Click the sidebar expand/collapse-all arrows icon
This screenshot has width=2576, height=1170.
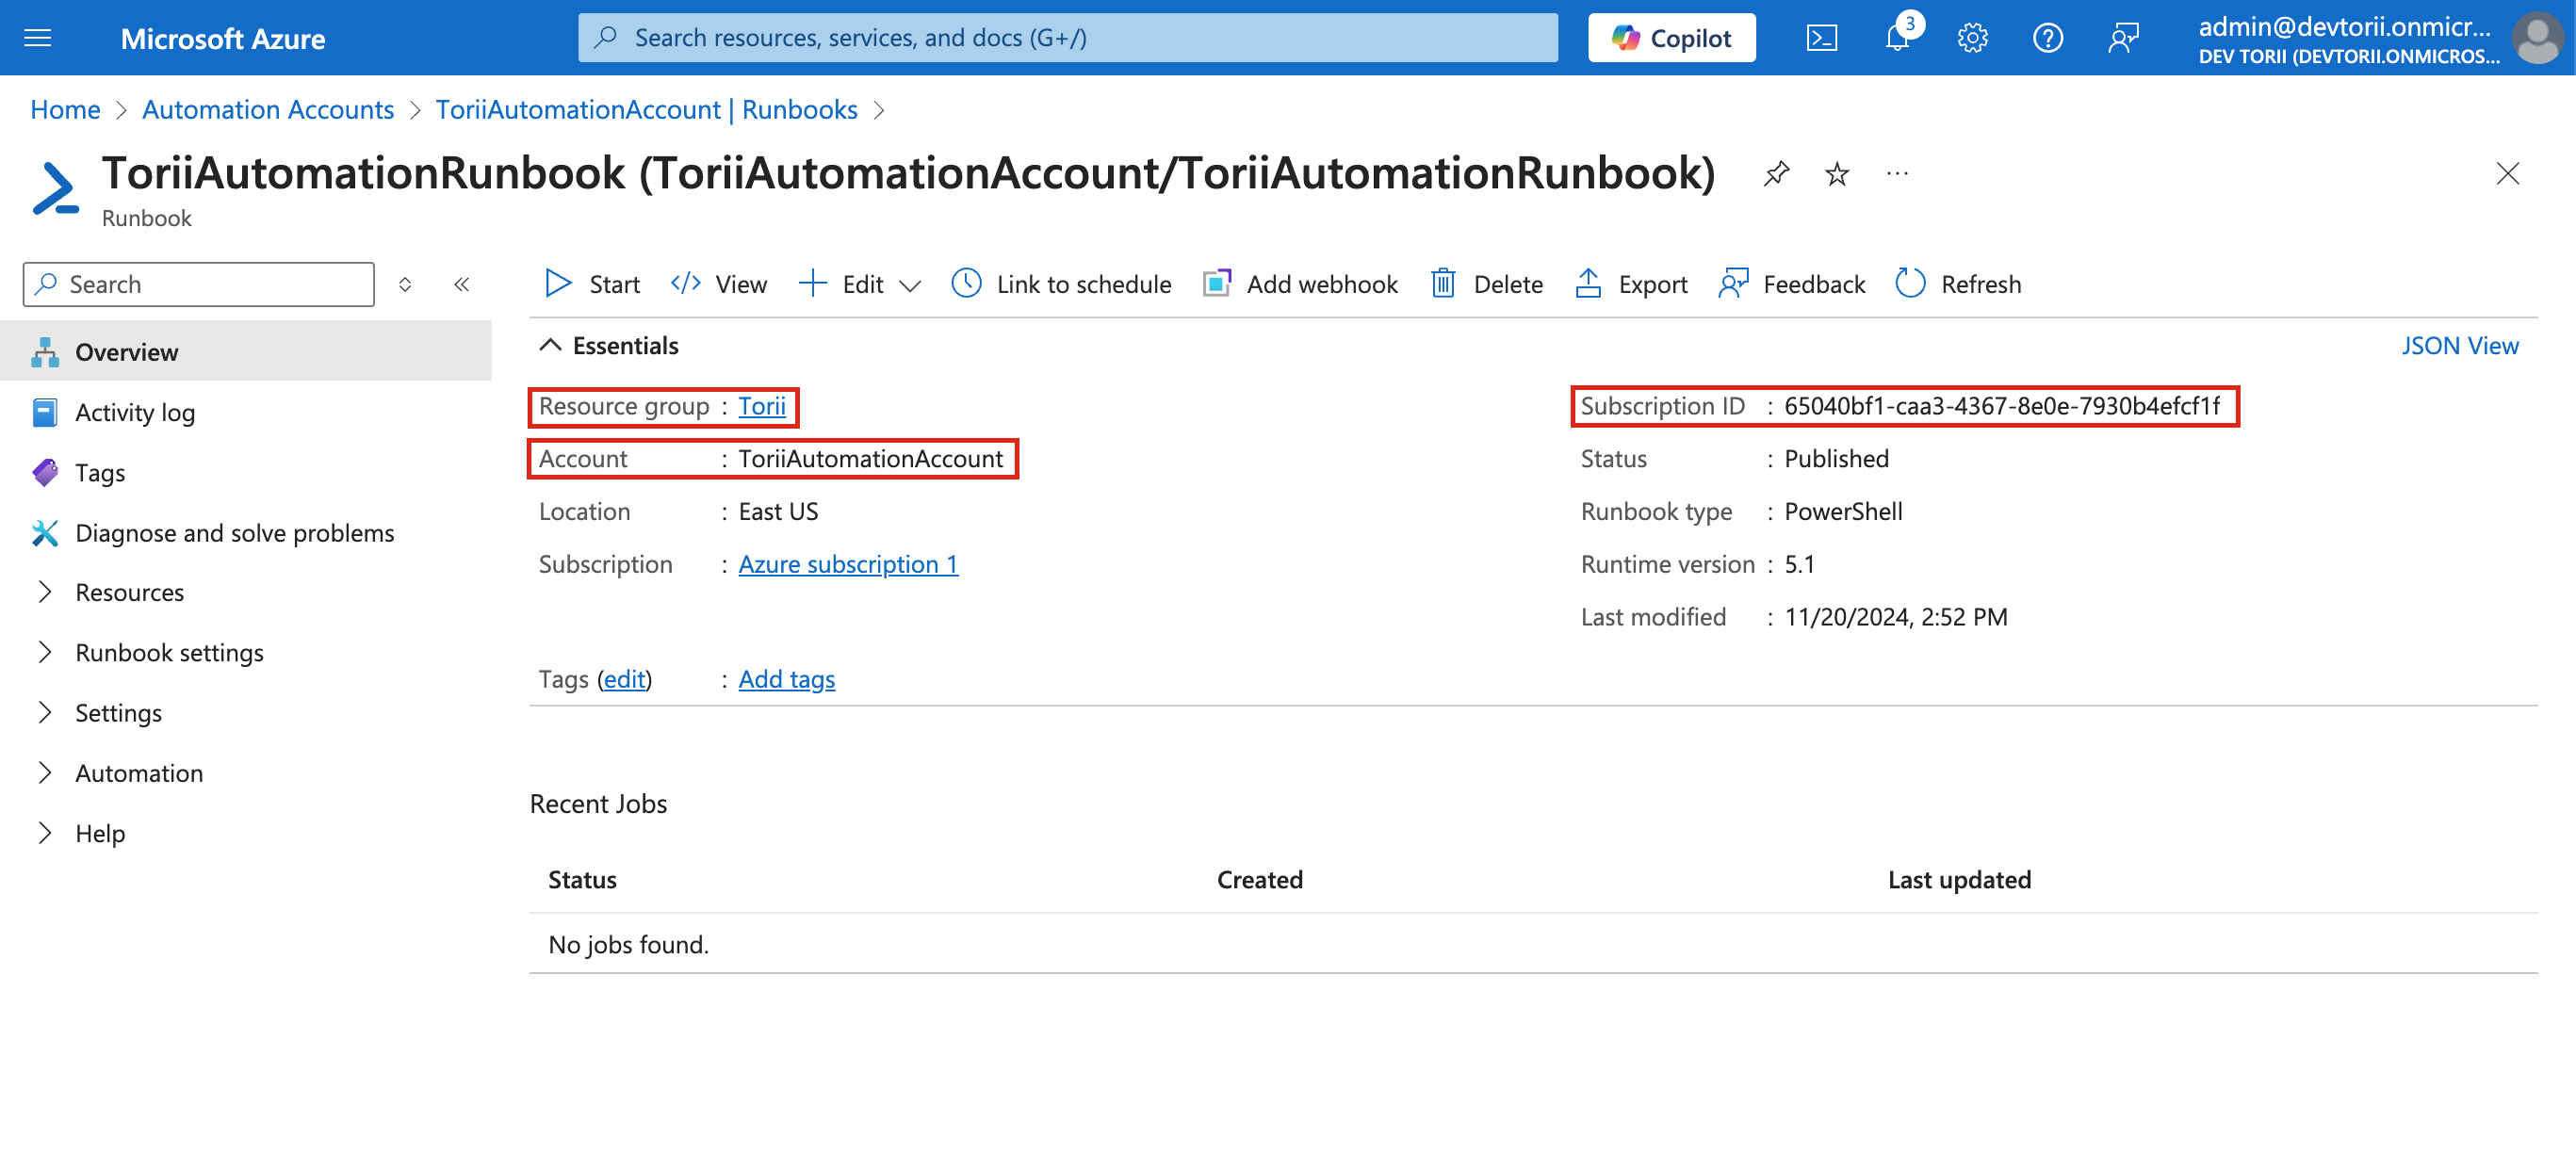(x=405, y=284)
